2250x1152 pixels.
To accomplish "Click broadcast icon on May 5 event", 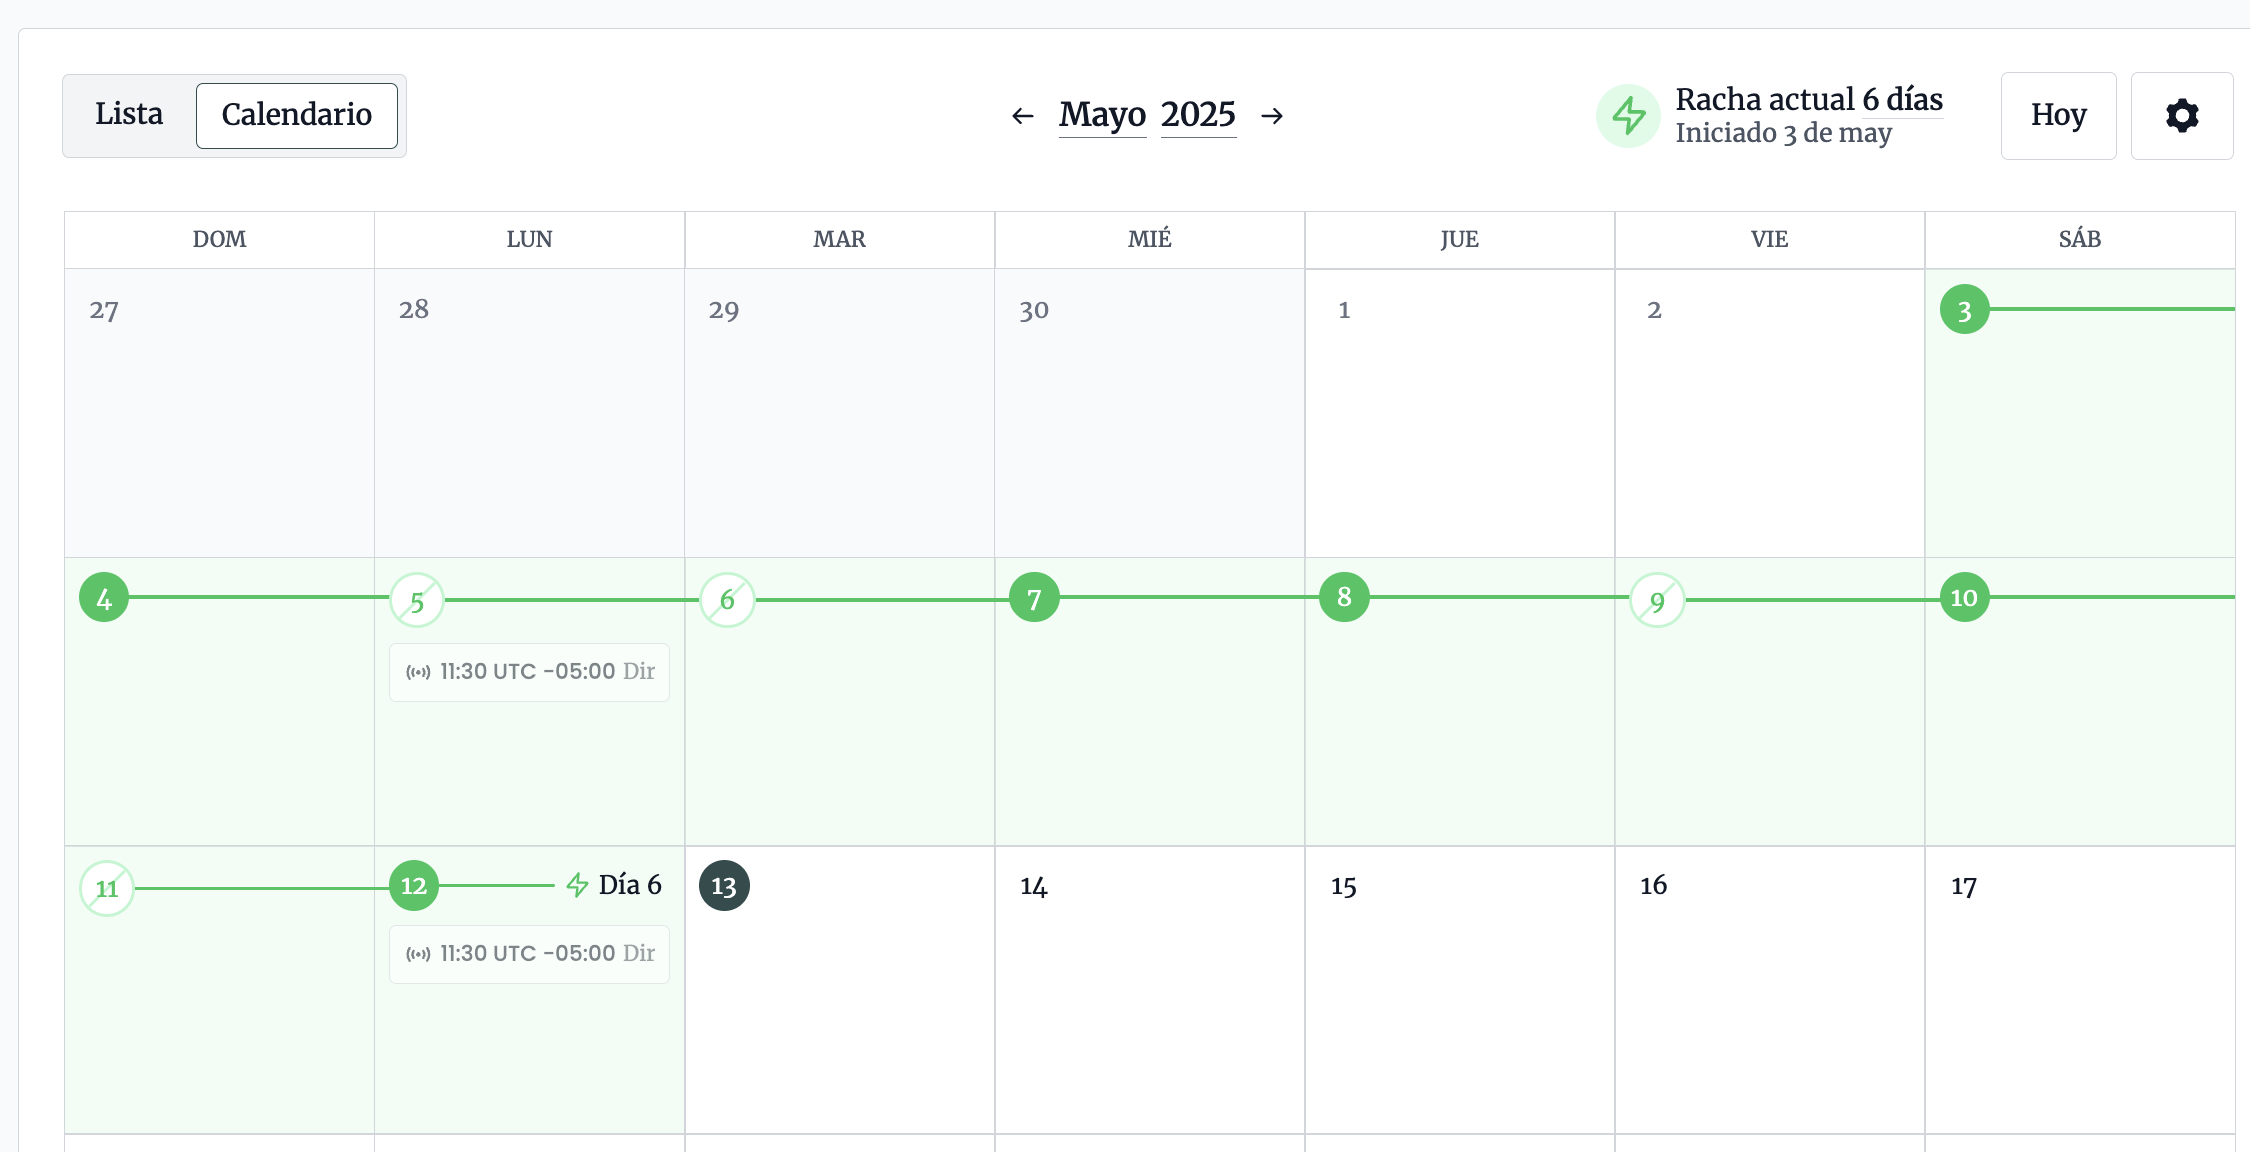I will click(x=418, y=672).
